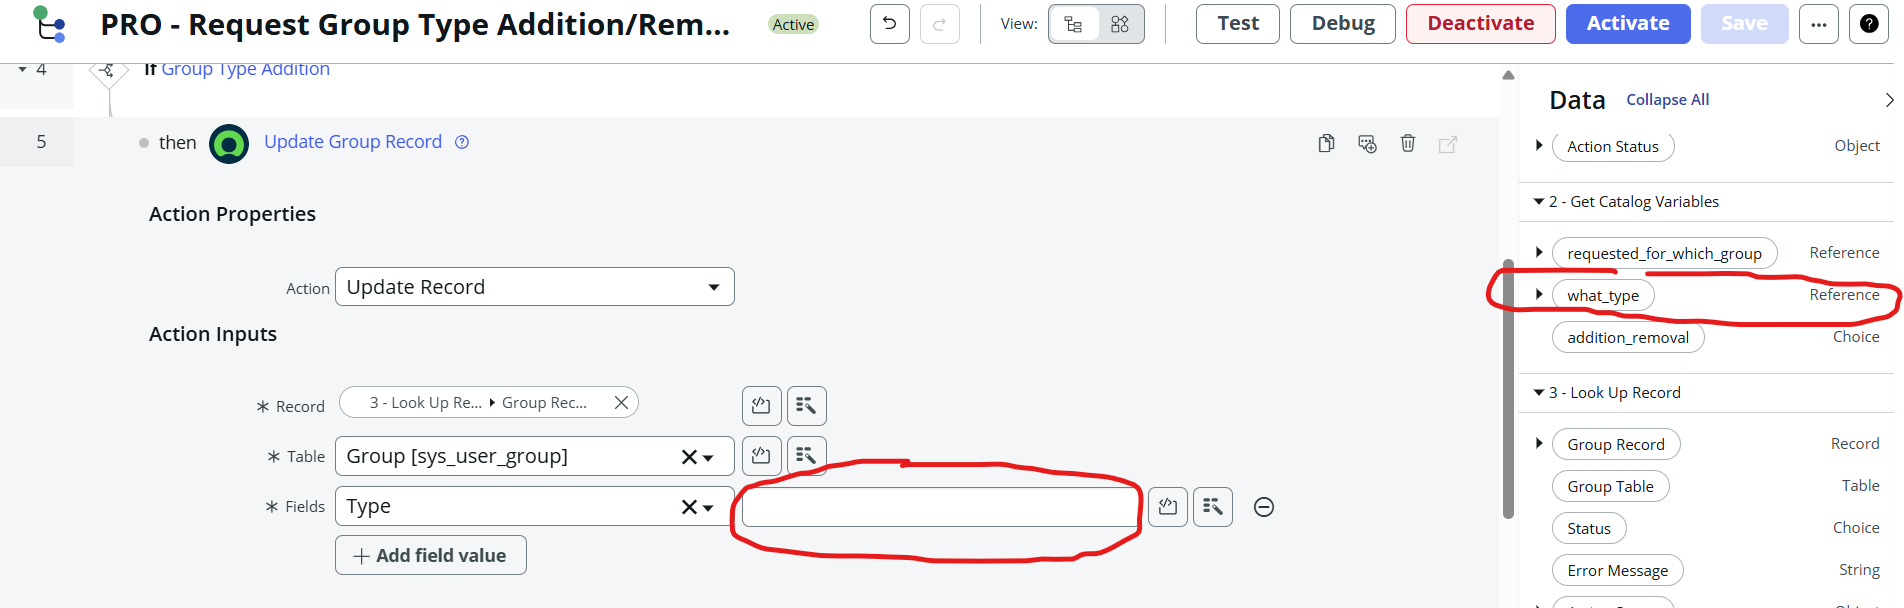Delete the Update Group Record step

click(x=1408, y=143)
